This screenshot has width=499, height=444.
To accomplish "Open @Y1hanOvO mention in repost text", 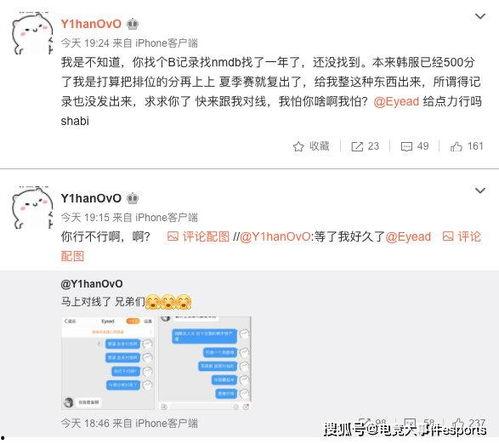I will (x=275, y=237).
